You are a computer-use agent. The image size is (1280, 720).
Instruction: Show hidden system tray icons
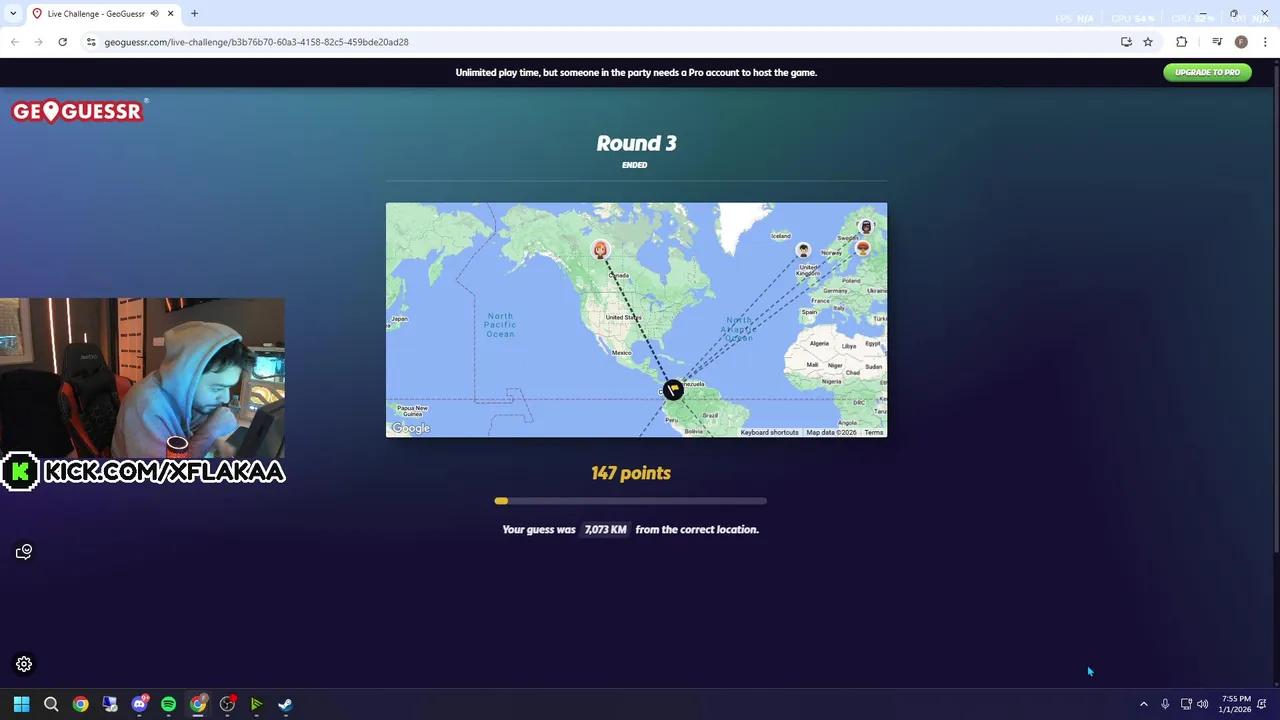1143,704
